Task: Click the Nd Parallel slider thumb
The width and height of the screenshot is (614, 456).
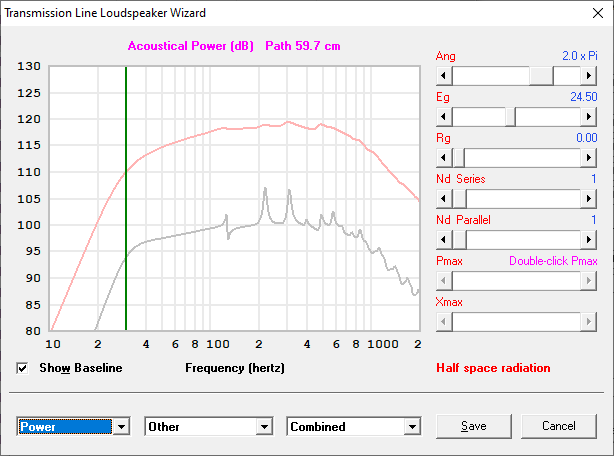Action: tap(459, 240)
